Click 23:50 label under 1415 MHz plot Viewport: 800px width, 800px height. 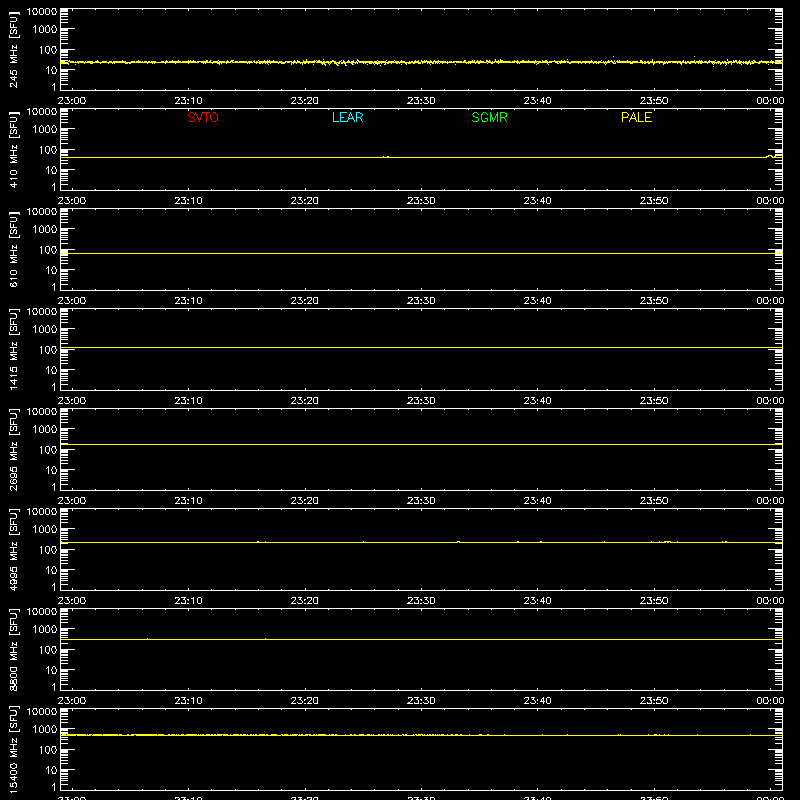pos(654,401)
